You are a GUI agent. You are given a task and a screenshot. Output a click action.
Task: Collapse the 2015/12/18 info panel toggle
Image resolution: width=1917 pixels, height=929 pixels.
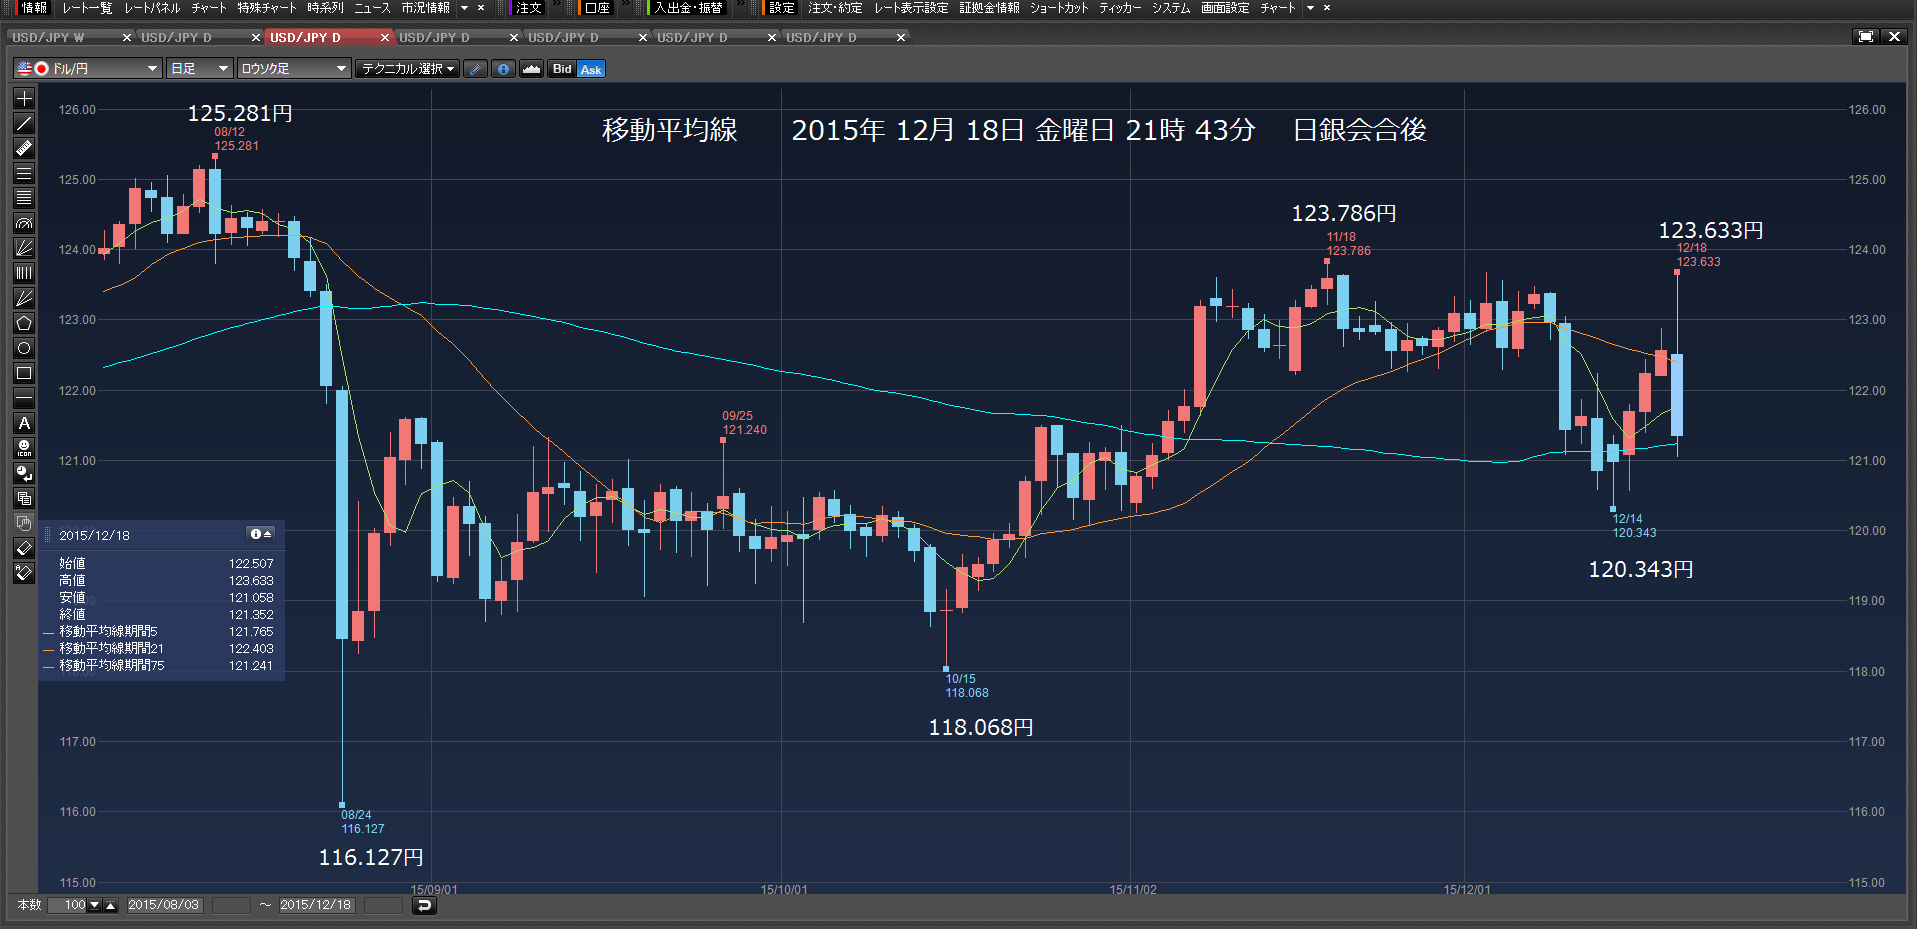coord(260,534)
